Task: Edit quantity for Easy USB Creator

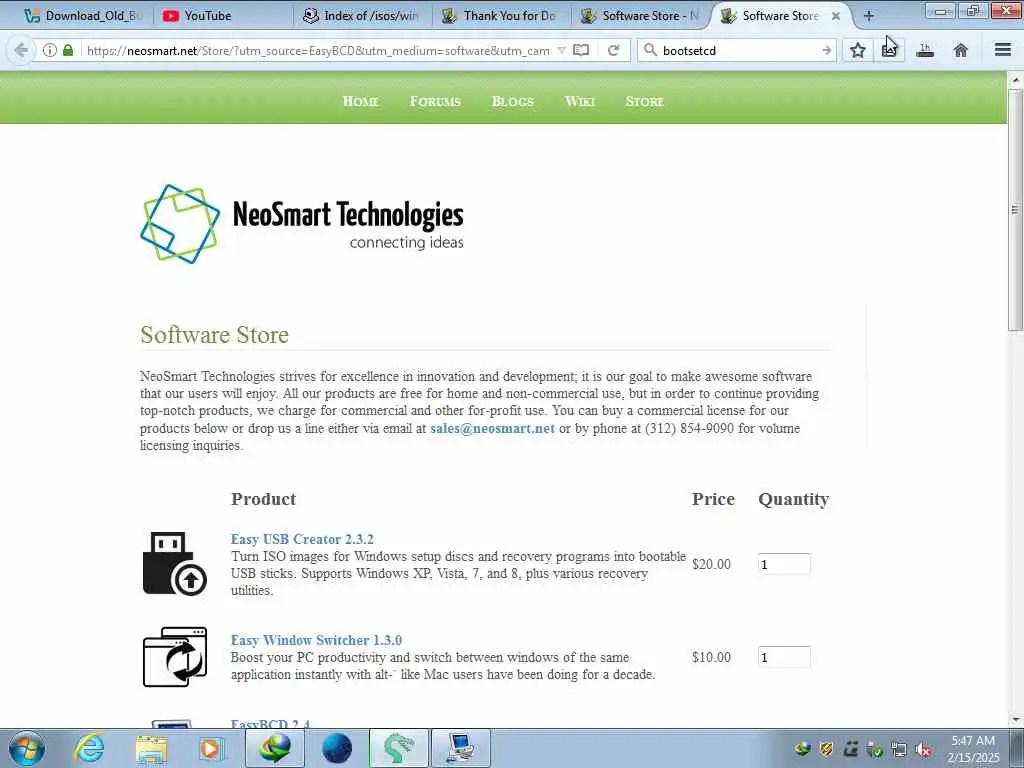Action: point(784,564)
